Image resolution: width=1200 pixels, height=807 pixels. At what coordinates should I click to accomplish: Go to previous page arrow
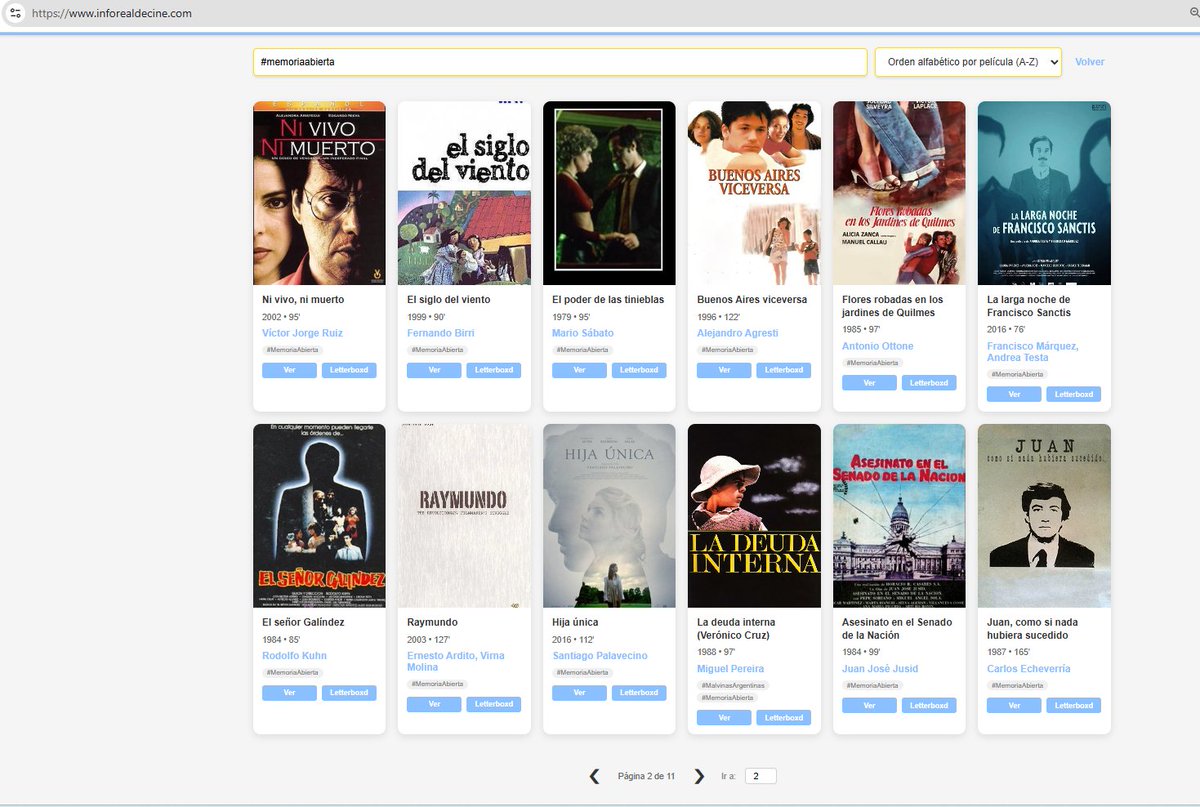(595, 776)
